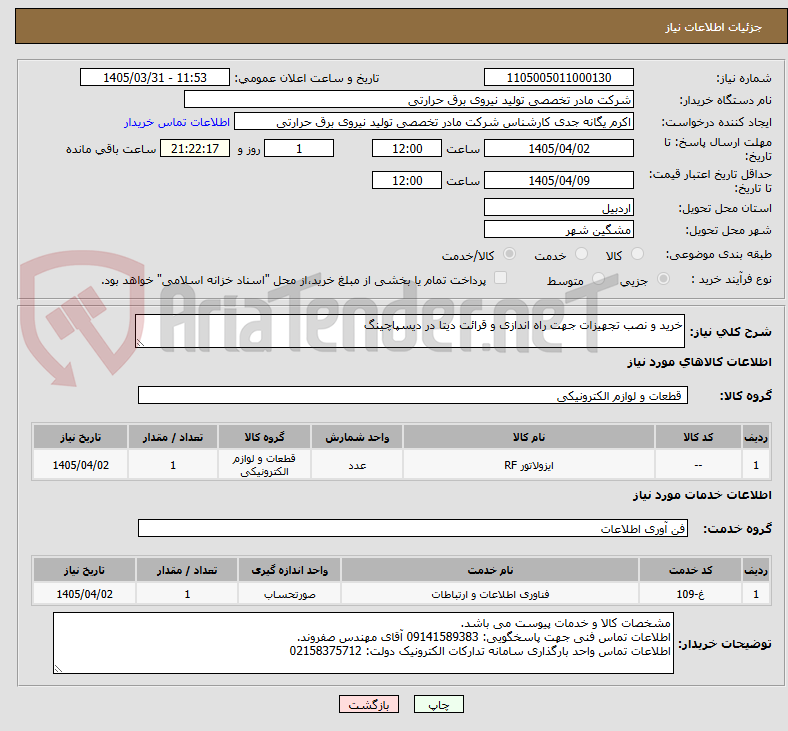Image resolution: width=788 pixels, height=731 pixels.
Task: Click the شماره نیاز field 1105005011000130
Action: (559, 77)
